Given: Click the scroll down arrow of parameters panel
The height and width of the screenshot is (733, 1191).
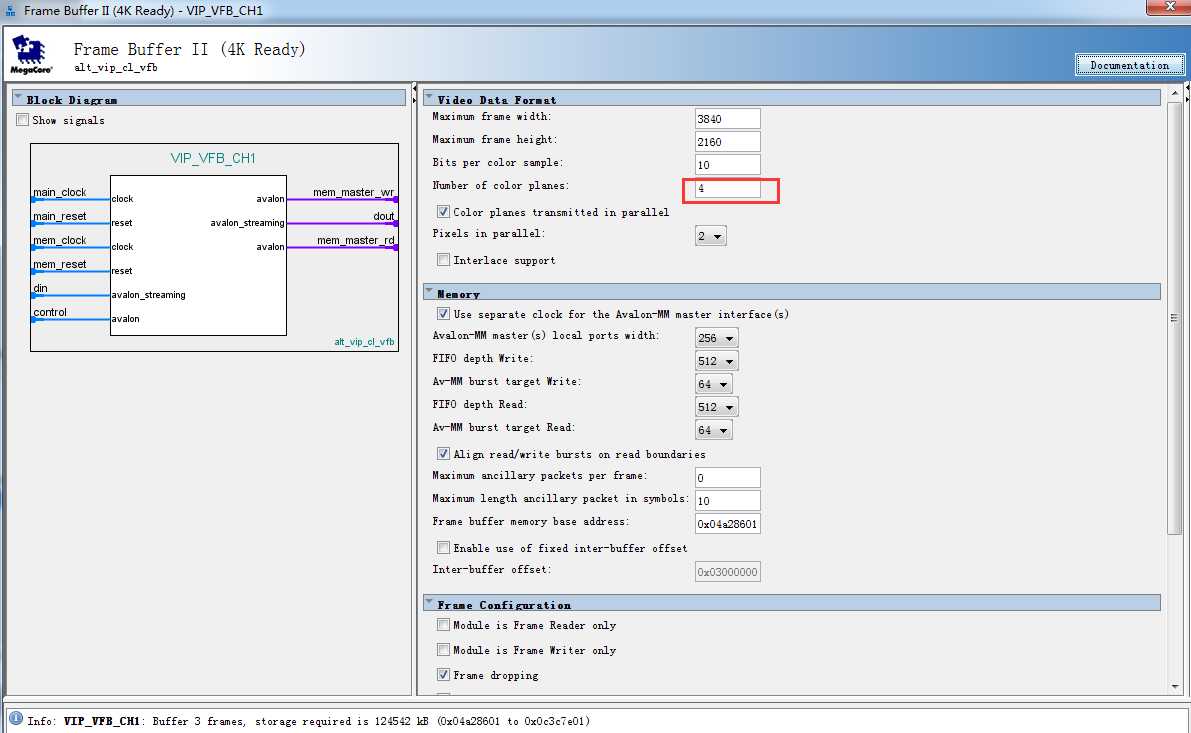Looking at the screenshot, I should click(x=1175, y=686).
